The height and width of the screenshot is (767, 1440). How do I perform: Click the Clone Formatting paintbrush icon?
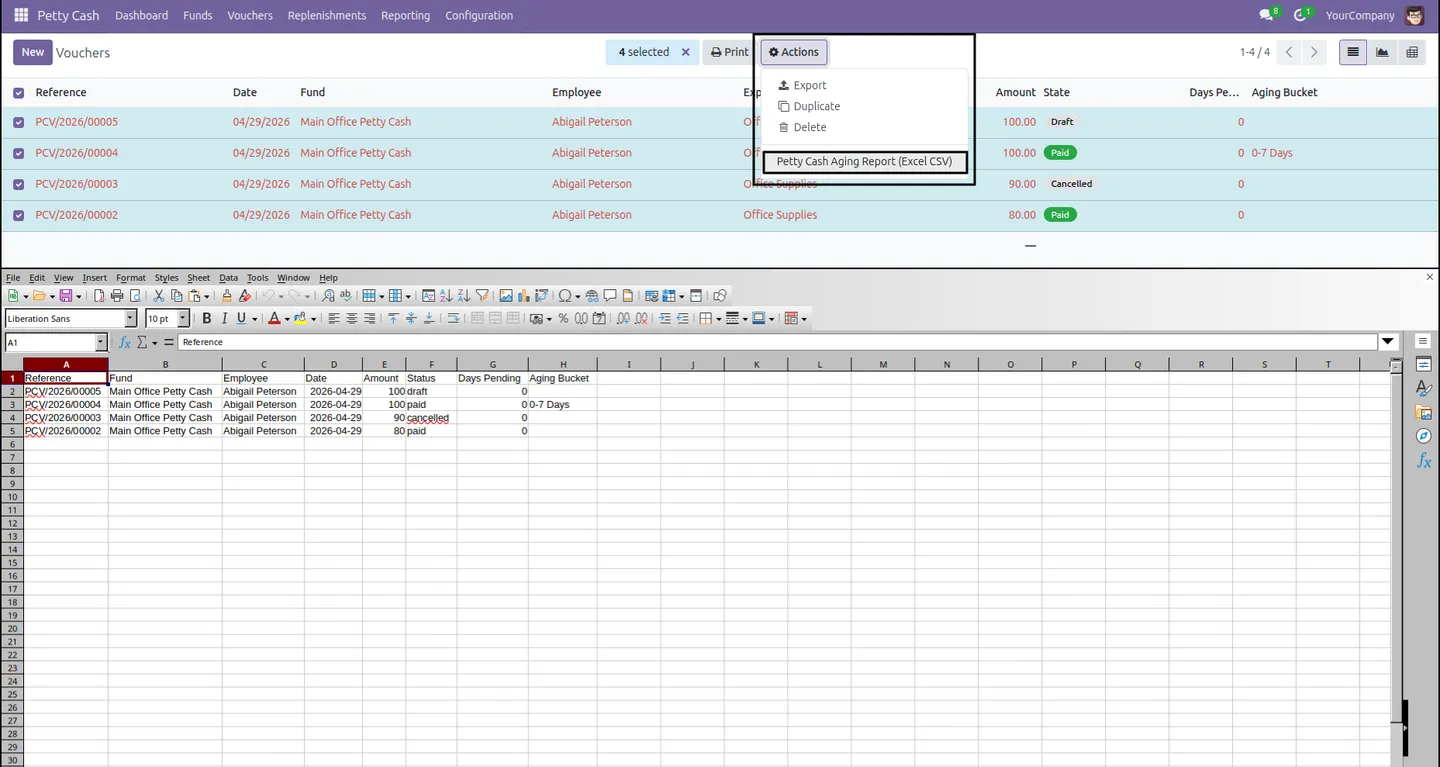(x=227, y=296)
